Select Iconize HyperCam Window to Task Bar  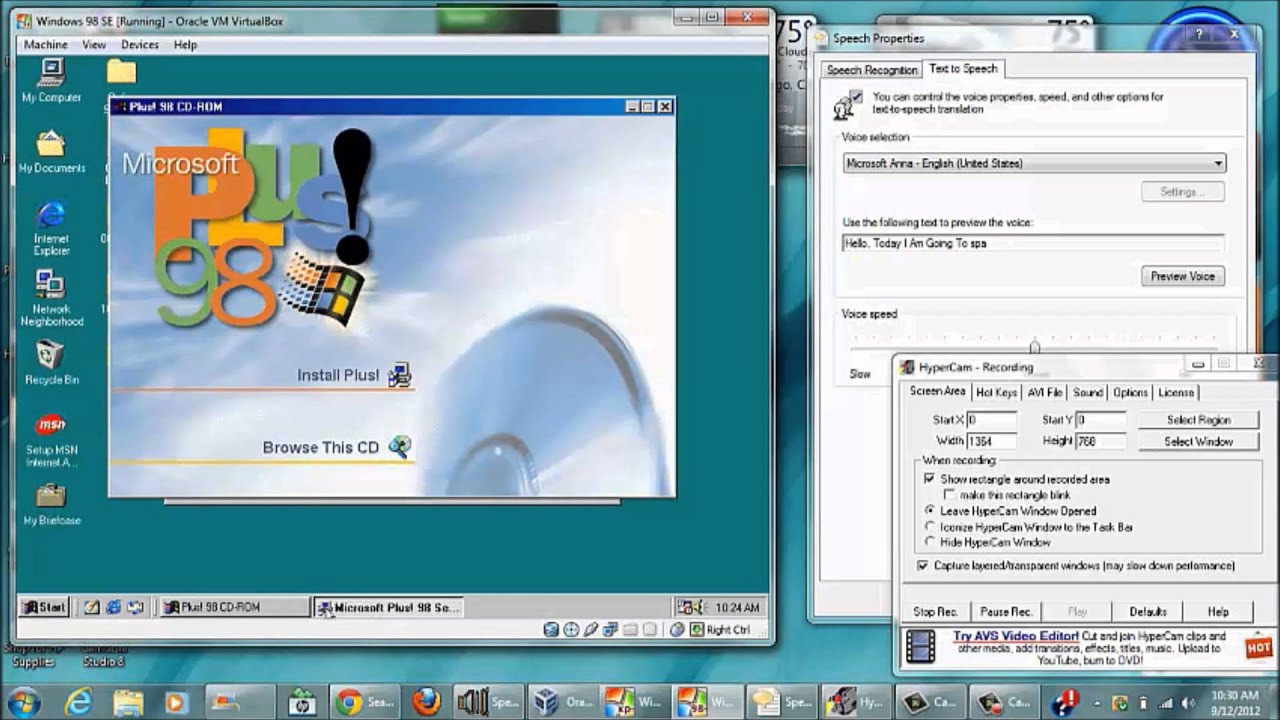pos(930,527)
